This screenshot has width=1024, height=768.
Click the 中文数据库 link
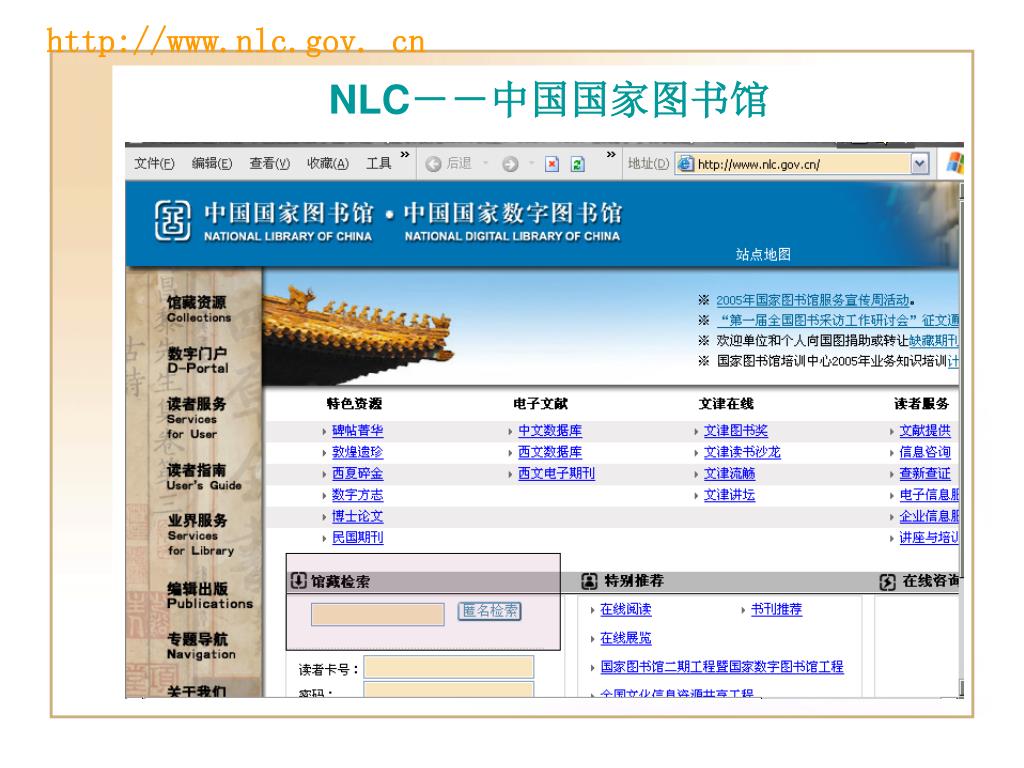tap(550, 430)
